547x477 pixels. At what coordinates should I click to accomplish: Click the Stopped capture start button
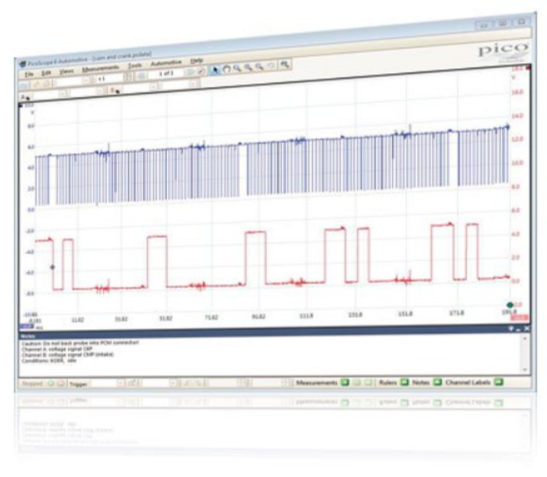click(x=51, y=383)
